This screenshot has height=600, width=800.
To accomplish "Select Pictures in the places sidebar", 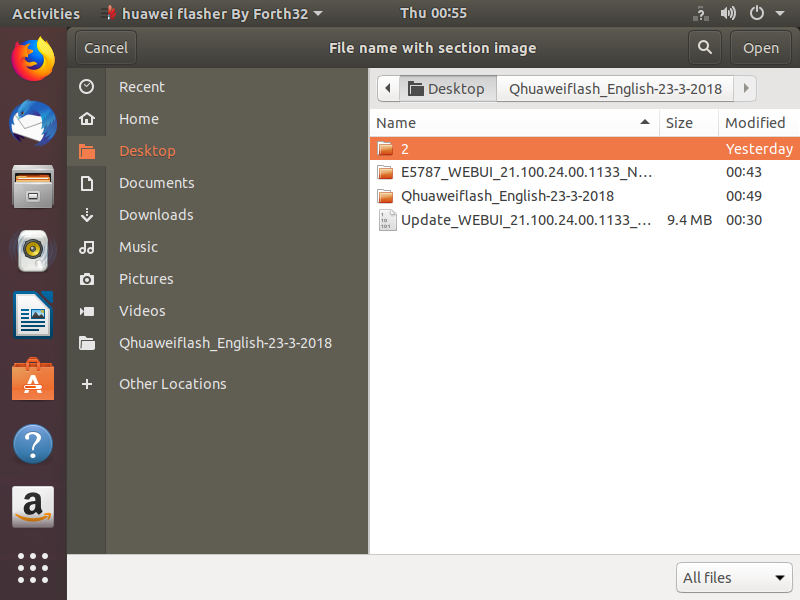I will coord(146,279).
